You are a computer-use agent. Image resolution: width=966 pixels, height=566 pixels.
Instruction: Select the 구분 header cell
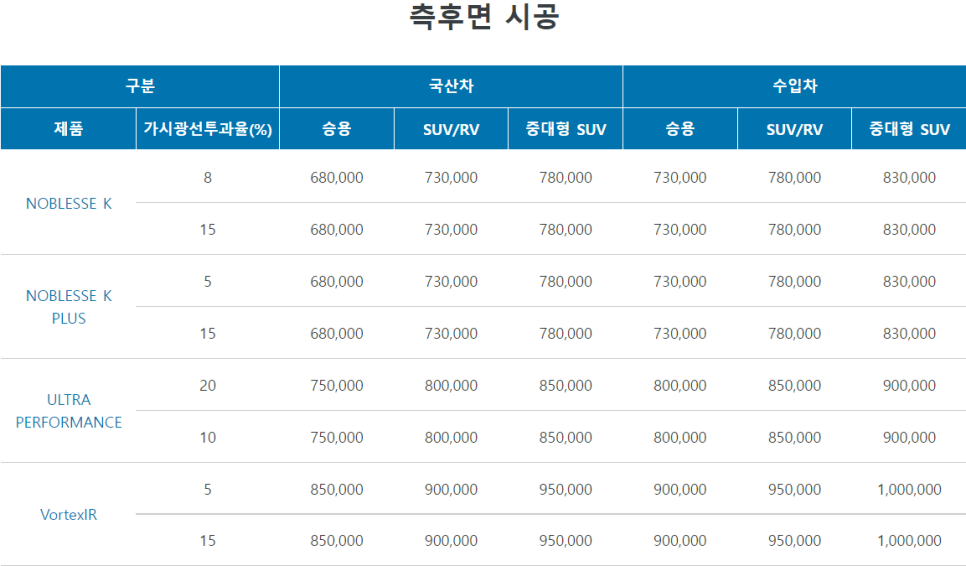point(140,86)
